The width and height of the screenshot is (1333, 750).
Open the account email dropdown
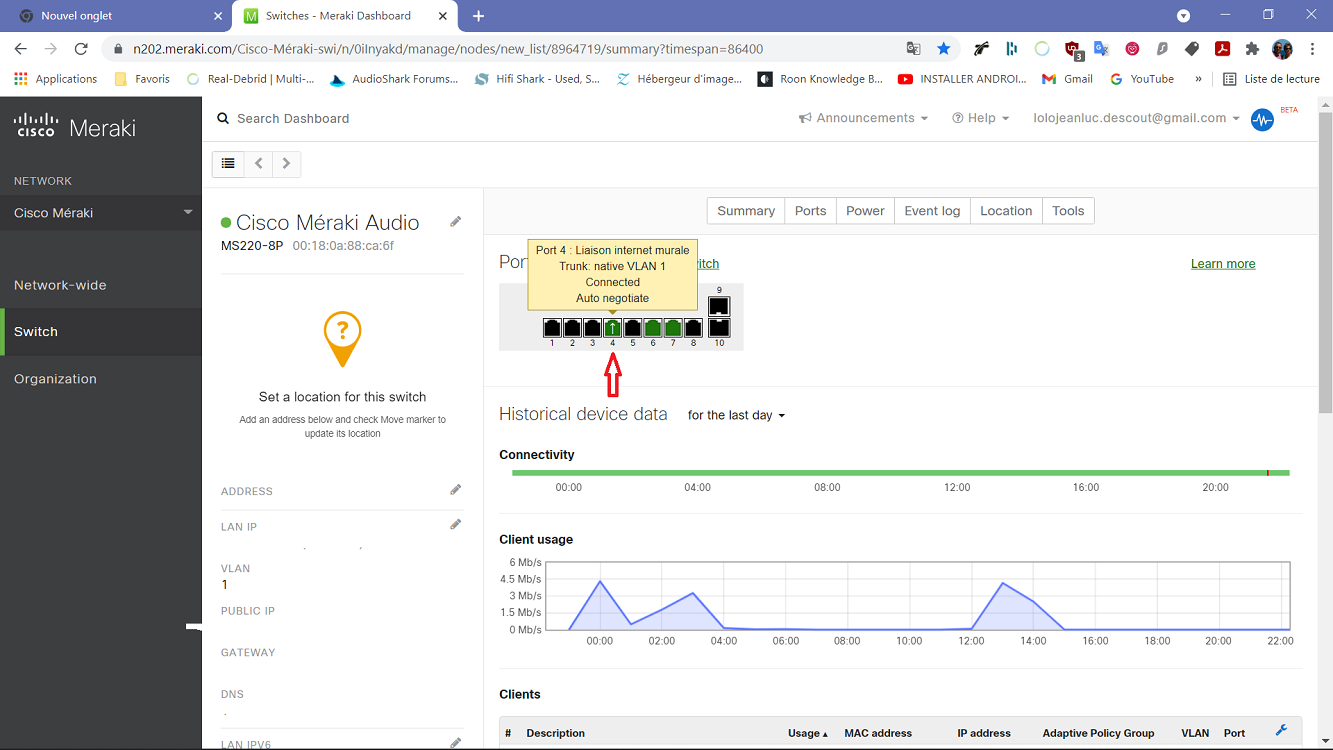(x=1136, y=118)
